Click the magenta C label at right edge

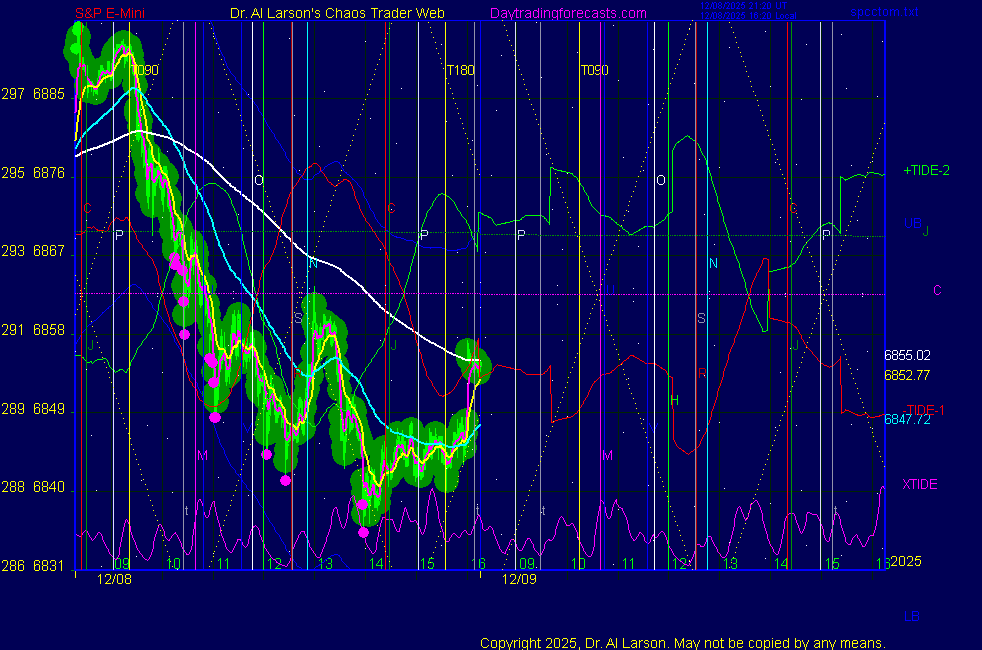(937, 291)
